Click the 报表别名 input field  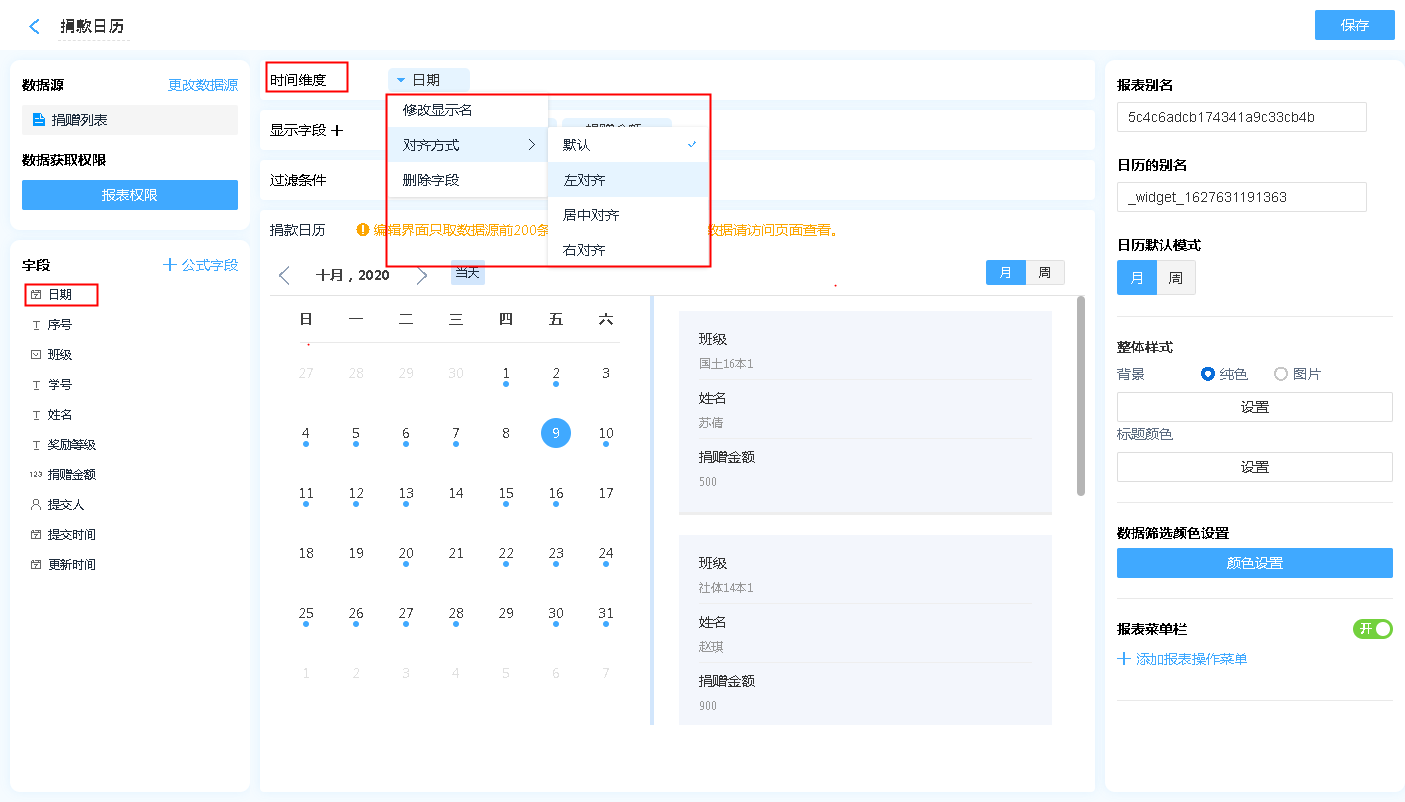1241,117
